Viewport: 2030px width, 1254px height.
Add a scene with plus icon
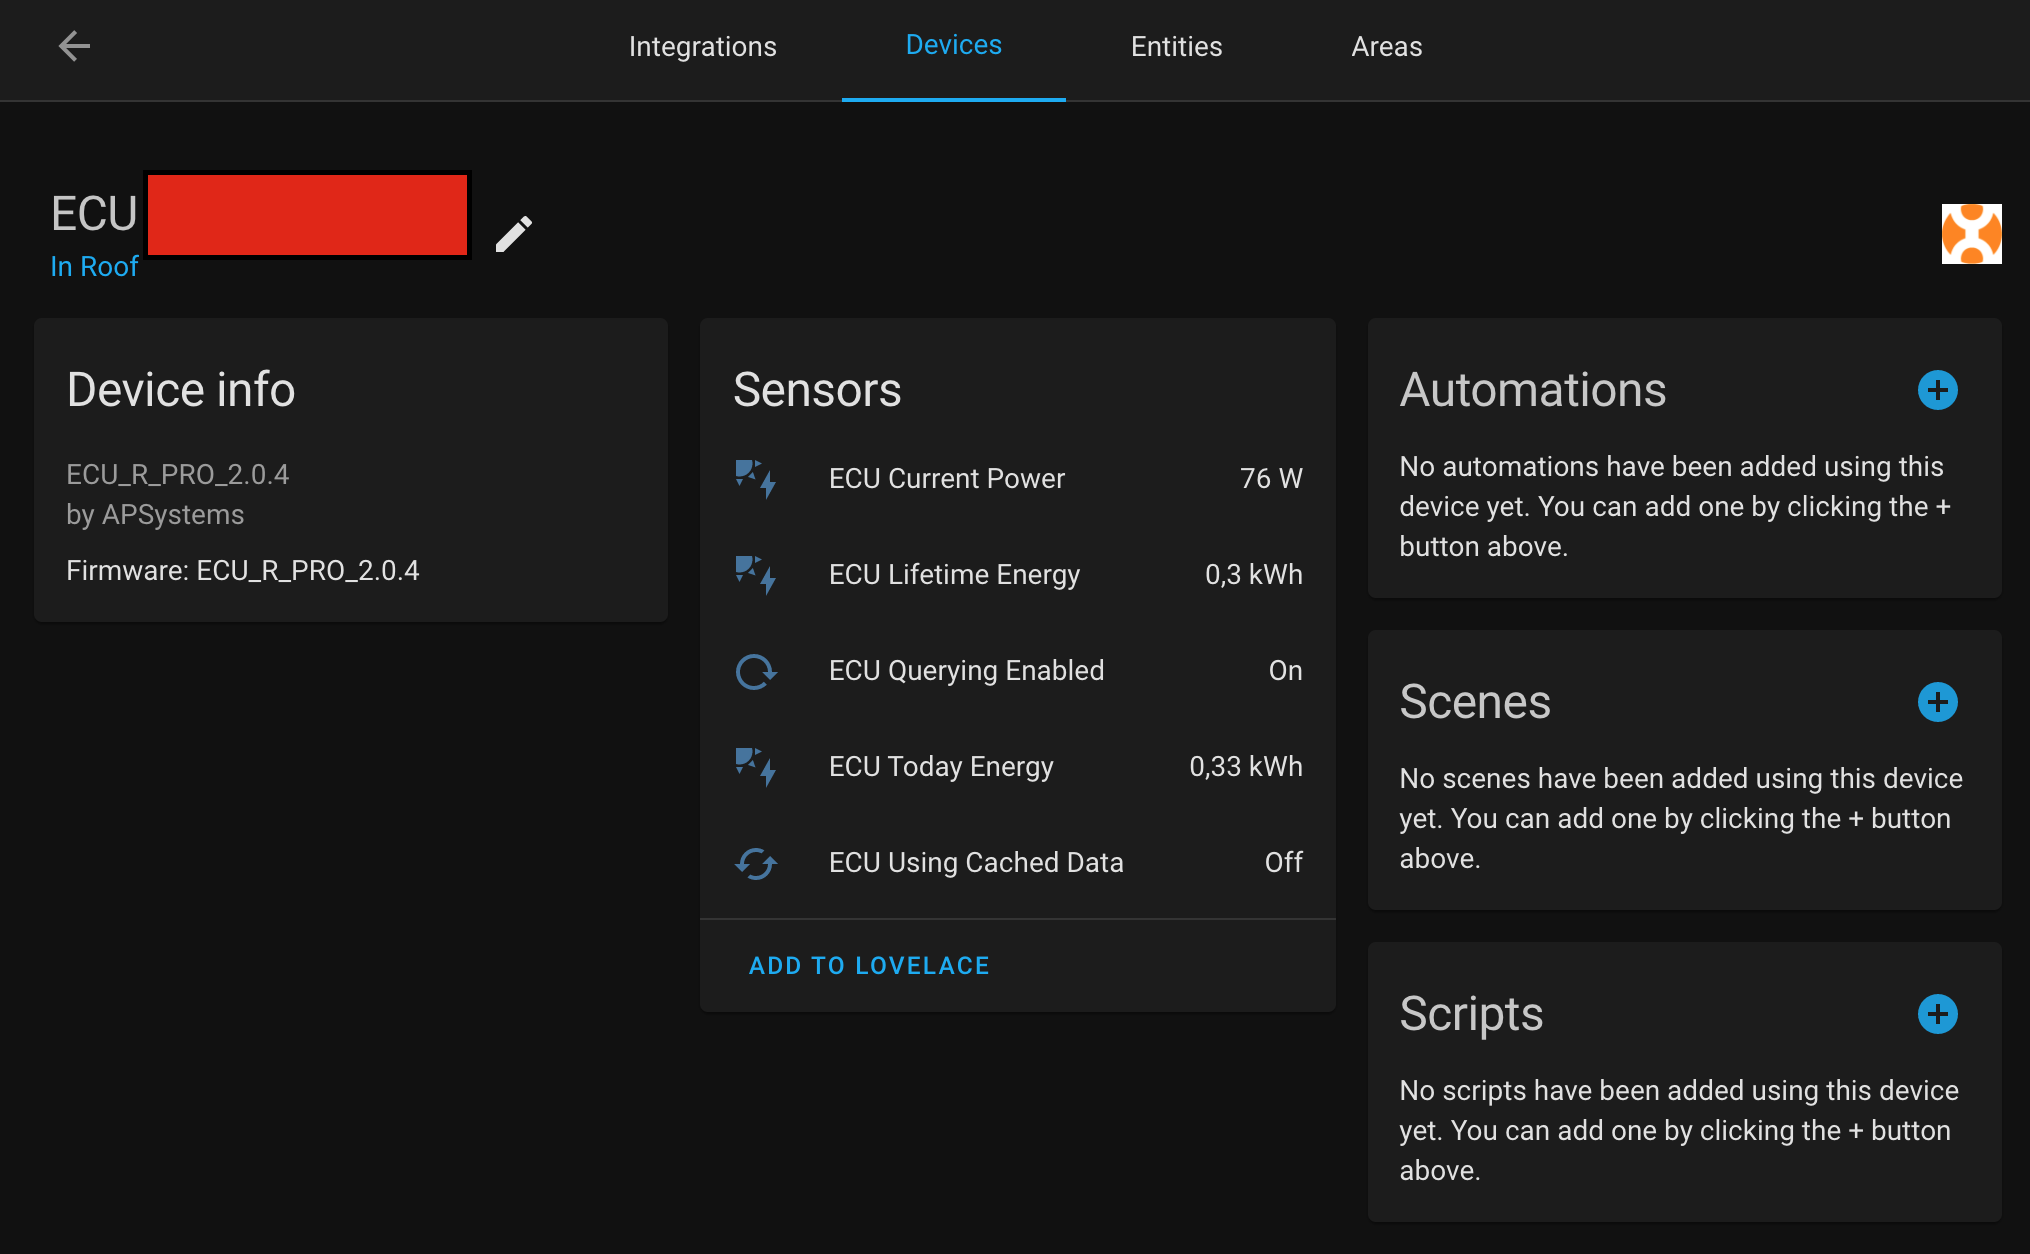pos(1937,702)
